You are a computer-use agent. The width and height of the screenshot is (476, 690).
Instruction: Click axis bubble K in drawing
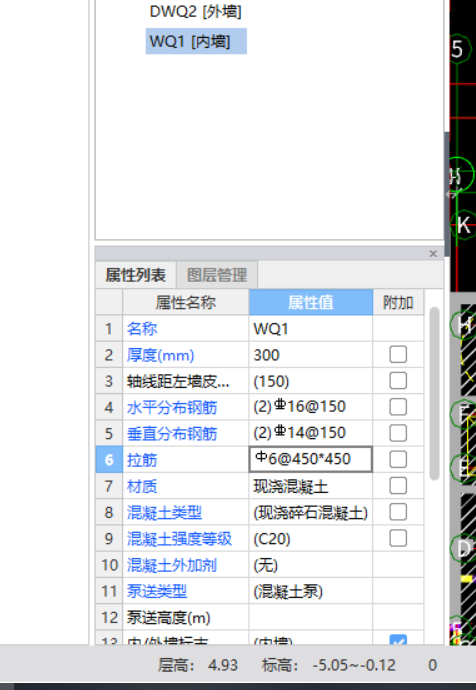coord(463,225)
